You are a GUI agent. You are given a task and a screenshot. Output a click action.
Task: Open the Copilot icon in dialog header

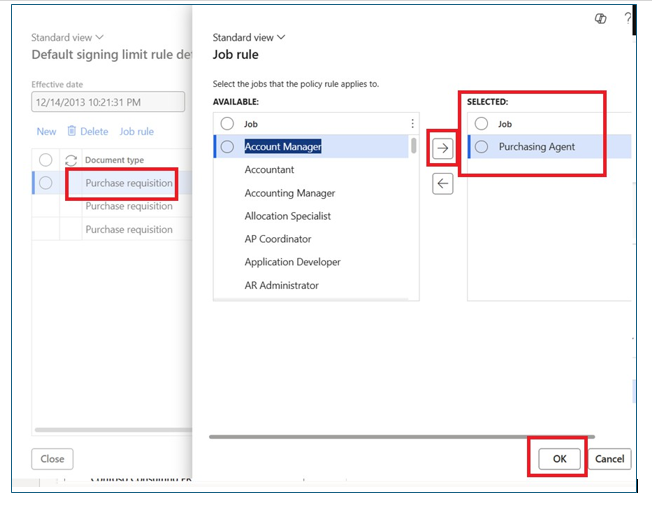(600, 19)
